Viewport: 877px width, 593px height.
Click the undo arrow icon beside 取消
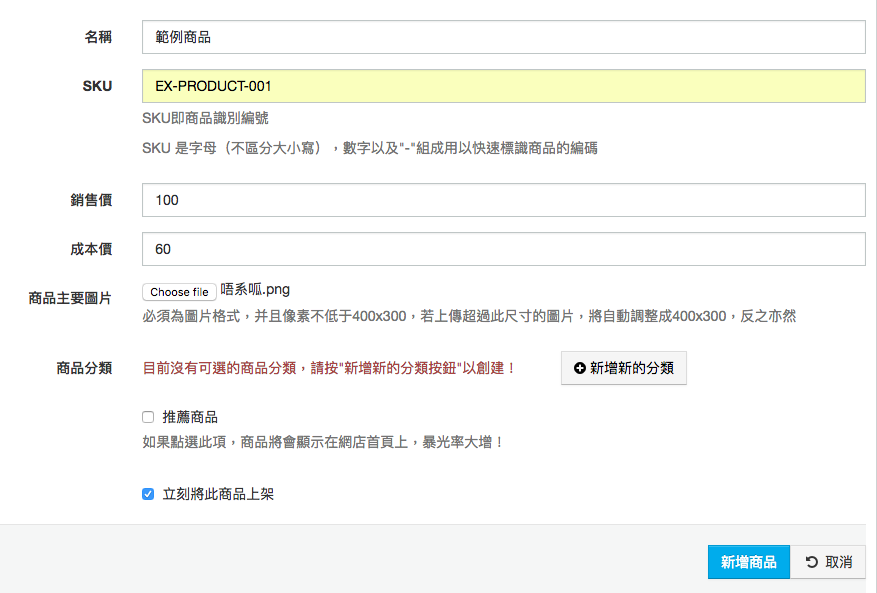coord(812,562)
